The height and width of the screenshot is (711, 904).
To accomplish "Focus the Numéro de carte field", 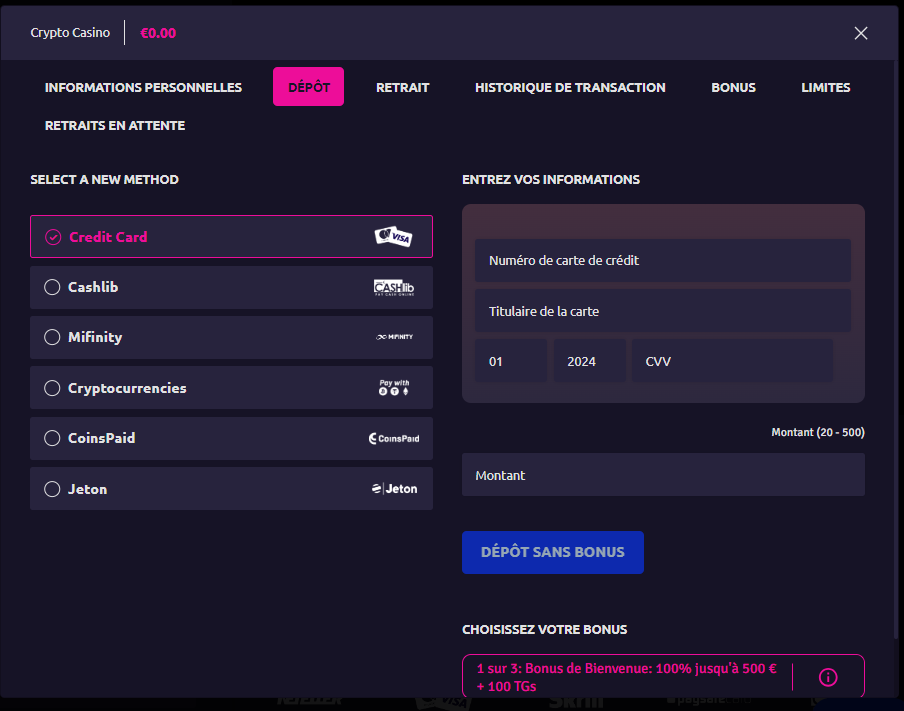I will [x=662, y=260].
